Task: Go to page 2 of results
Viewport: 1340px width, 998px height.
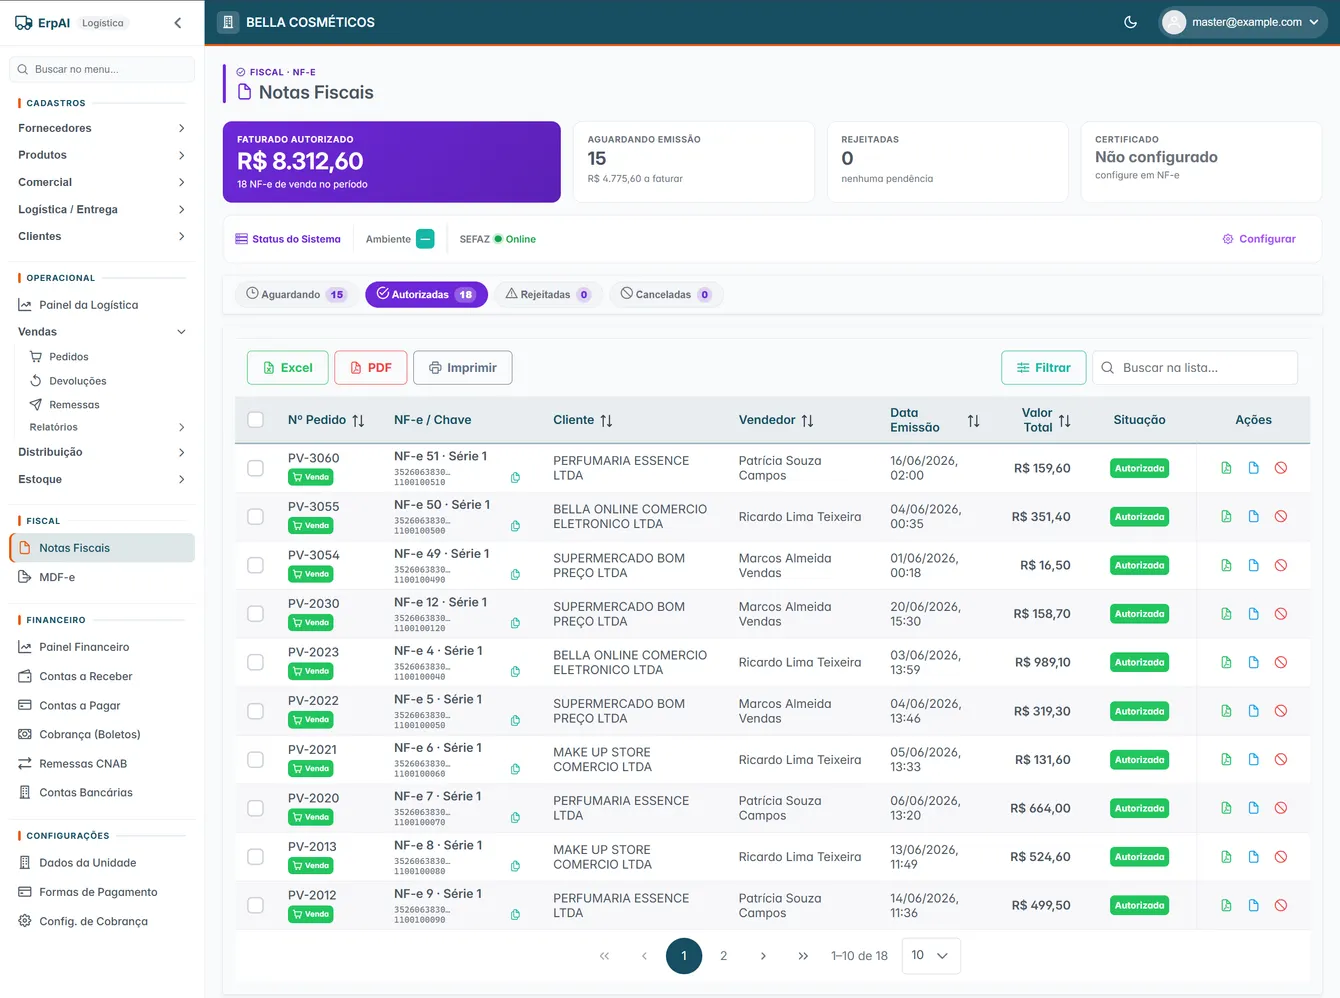Action: (724, 956)
